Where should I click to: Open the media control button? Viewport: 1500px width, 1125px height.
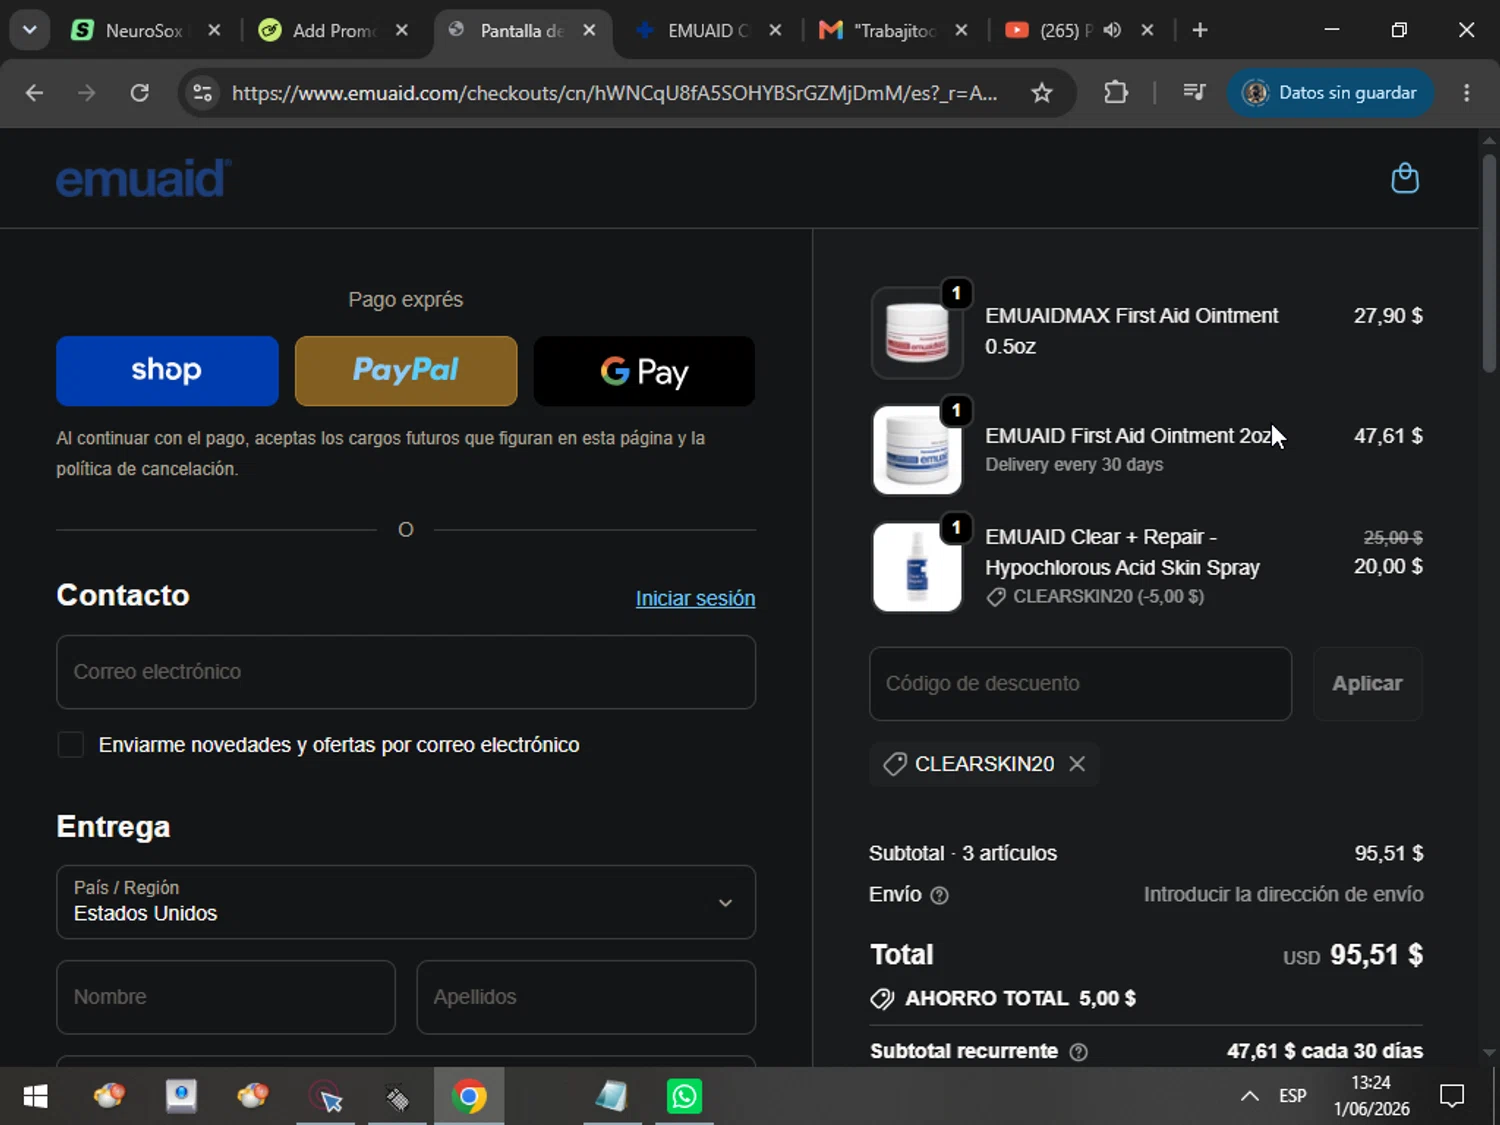click(x=1194, y=93)
